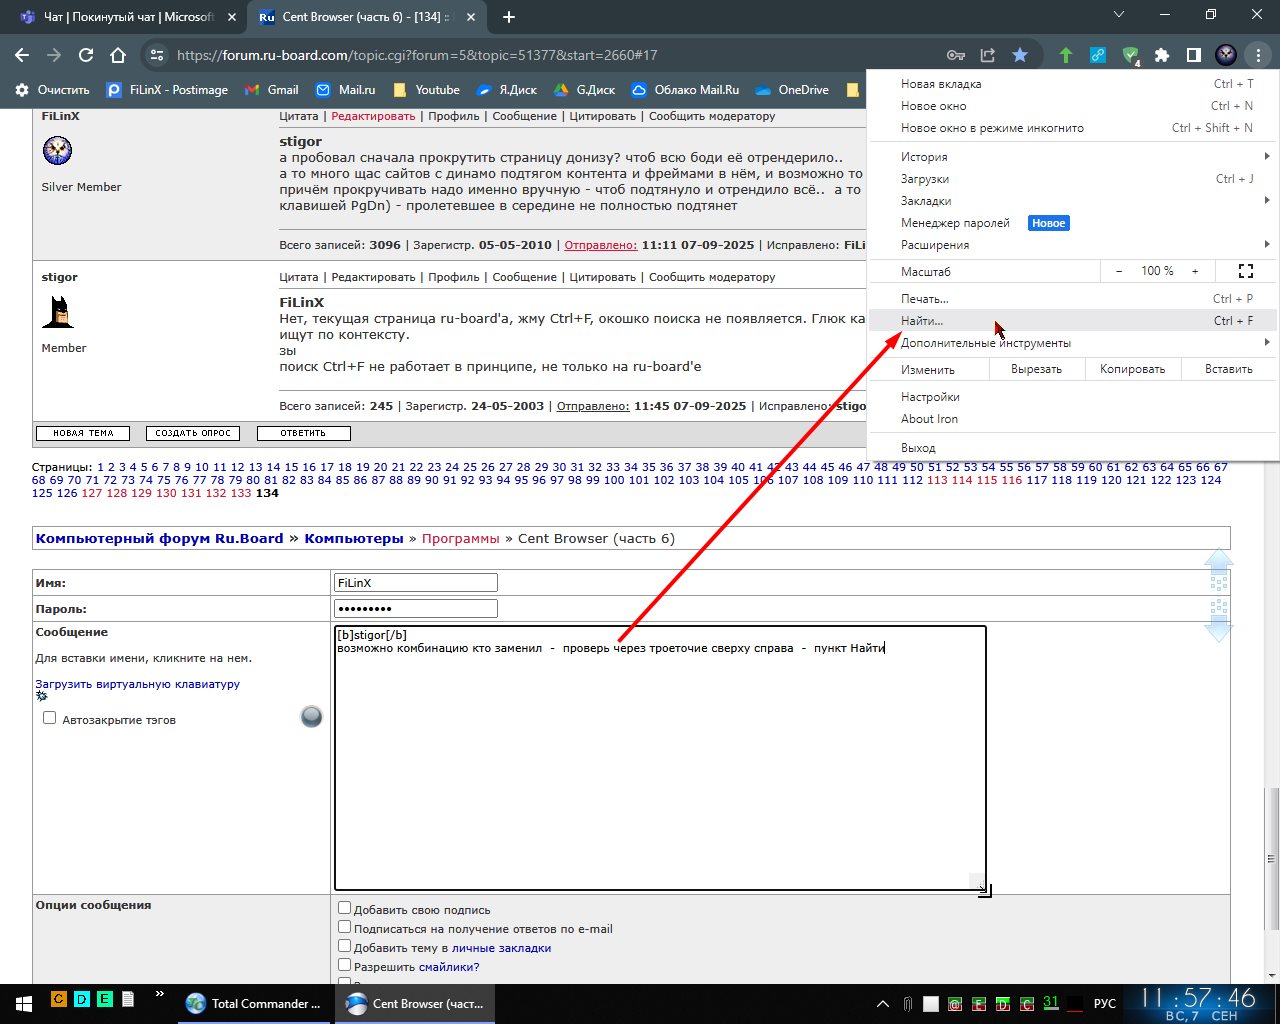Expand the Расширения submenu

[1073, 245]
